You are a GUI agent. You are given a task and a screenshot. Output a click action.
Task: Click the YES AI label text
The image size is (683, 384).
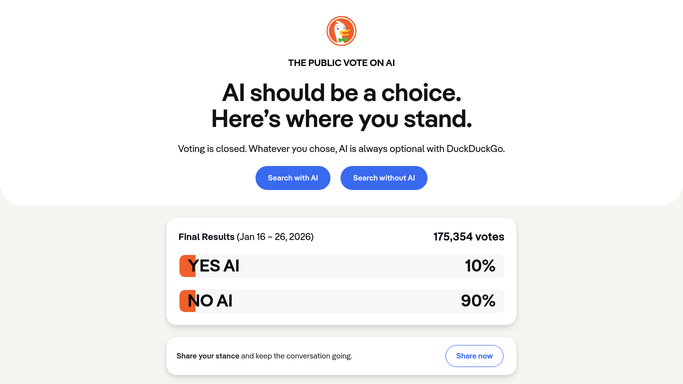pyautogui.click(x=213, y=266)
